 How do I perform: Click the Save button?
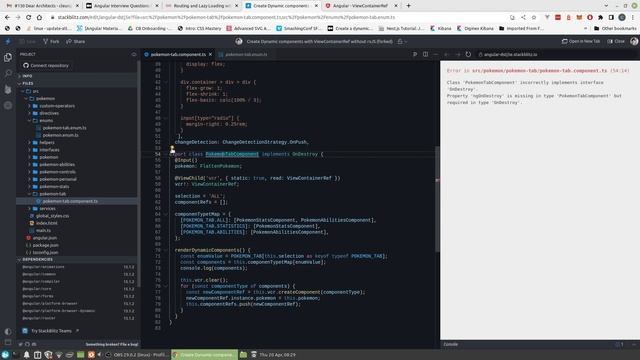coord(28,41)
